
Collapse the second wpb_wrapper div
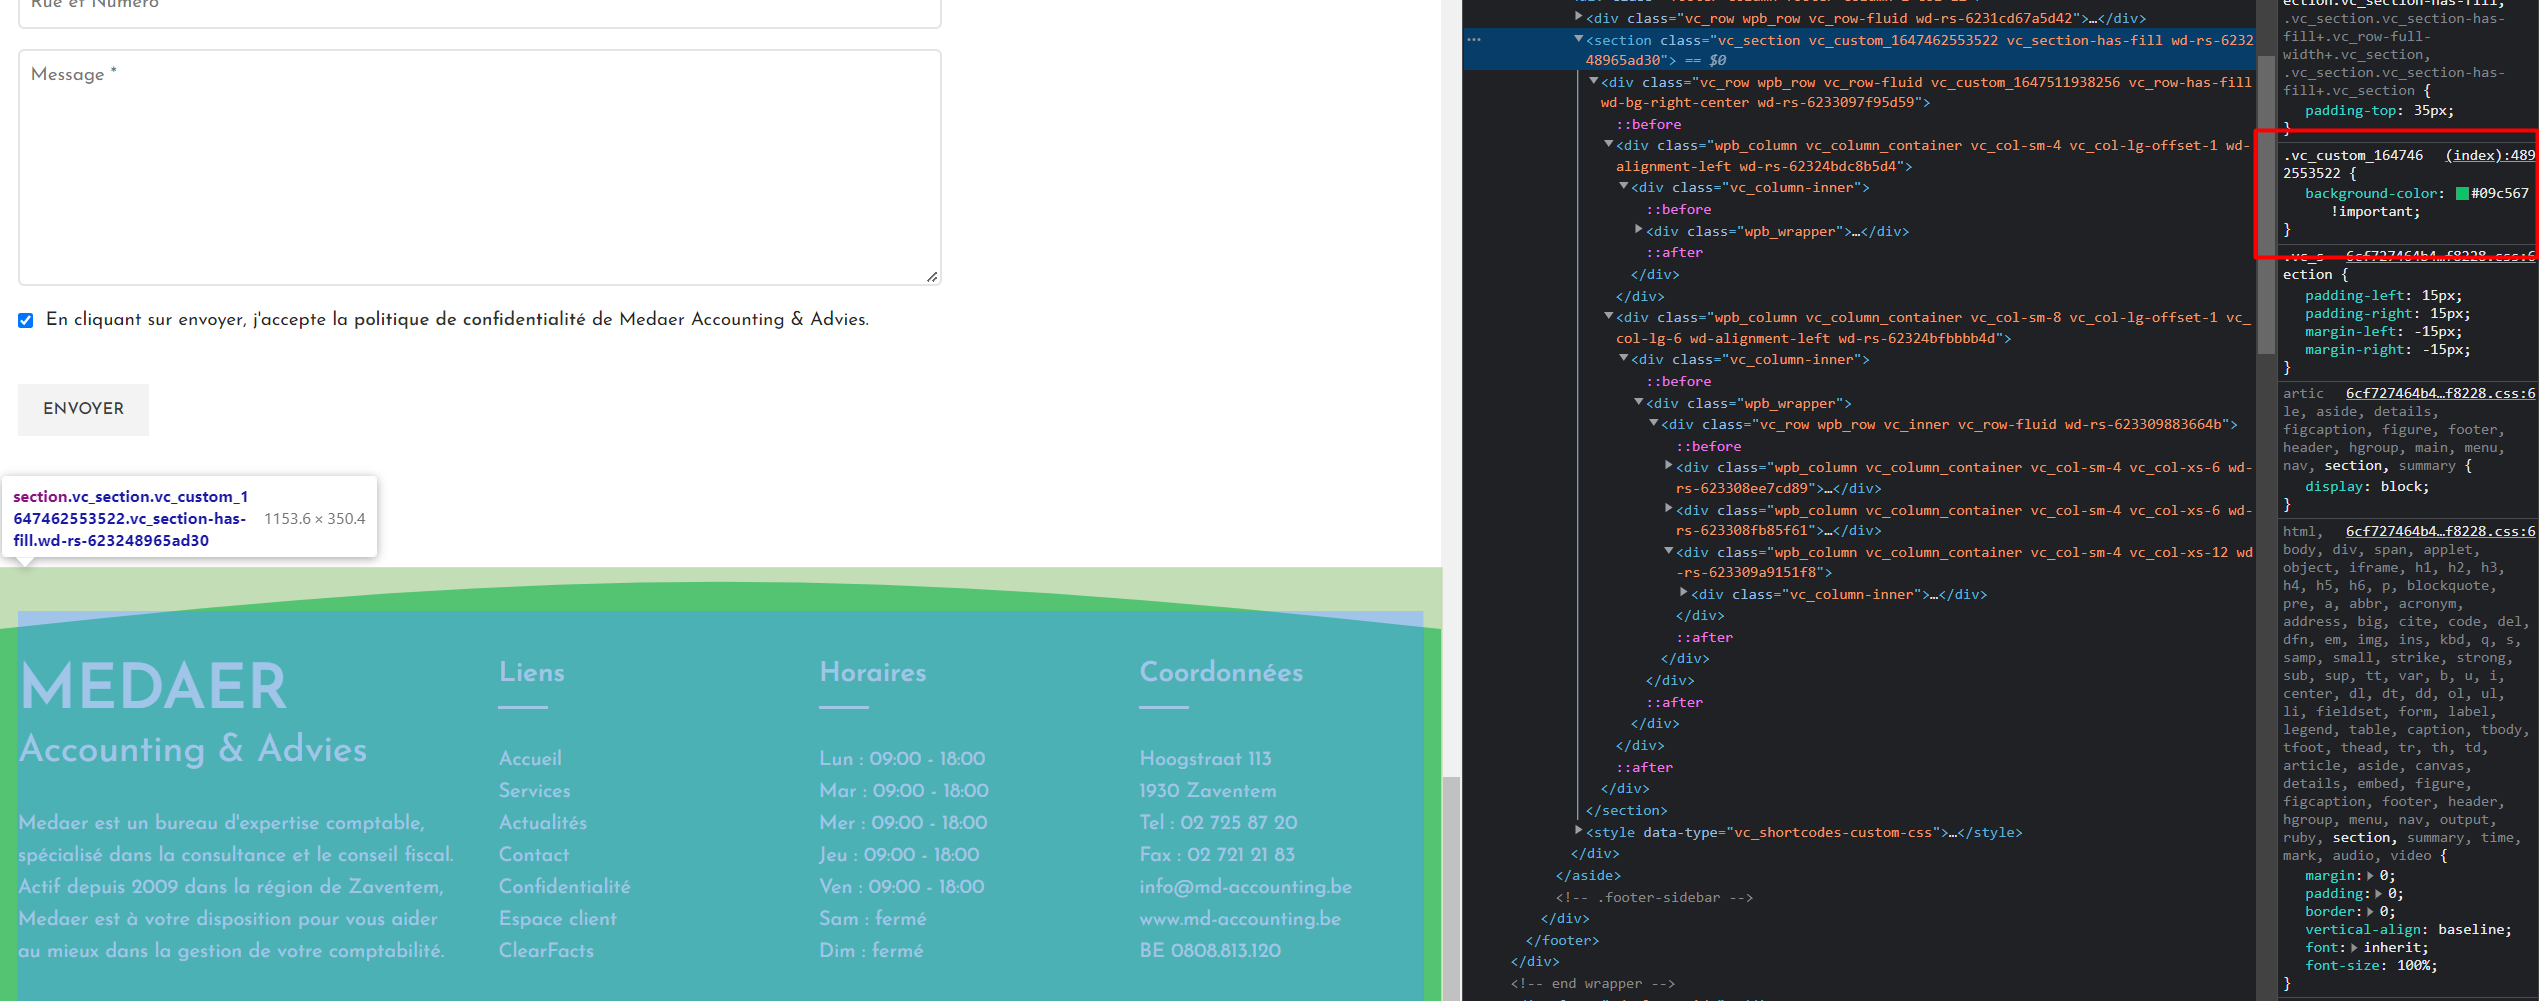pos(1639,402)
